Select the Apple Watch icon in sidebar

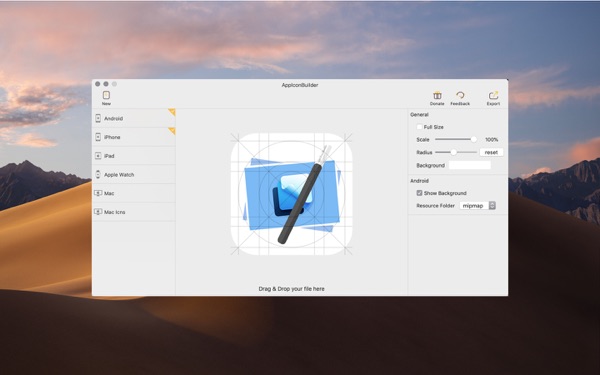(98, 174)
